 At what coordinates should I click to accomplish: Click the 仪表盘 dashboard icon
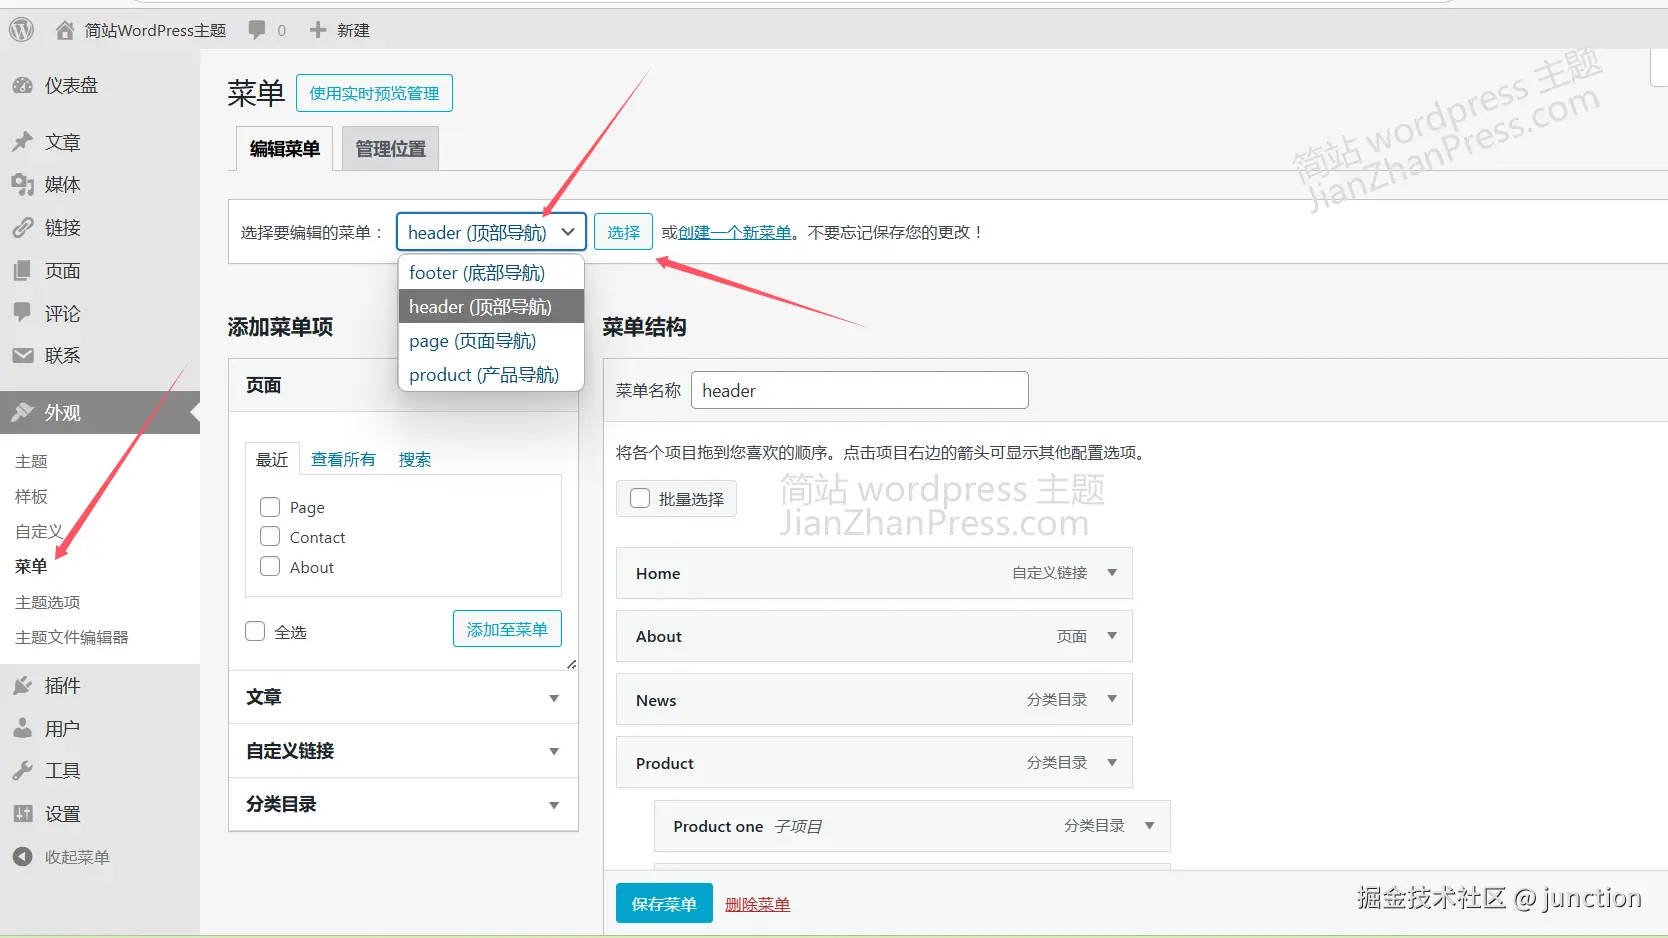click(23, 86)
